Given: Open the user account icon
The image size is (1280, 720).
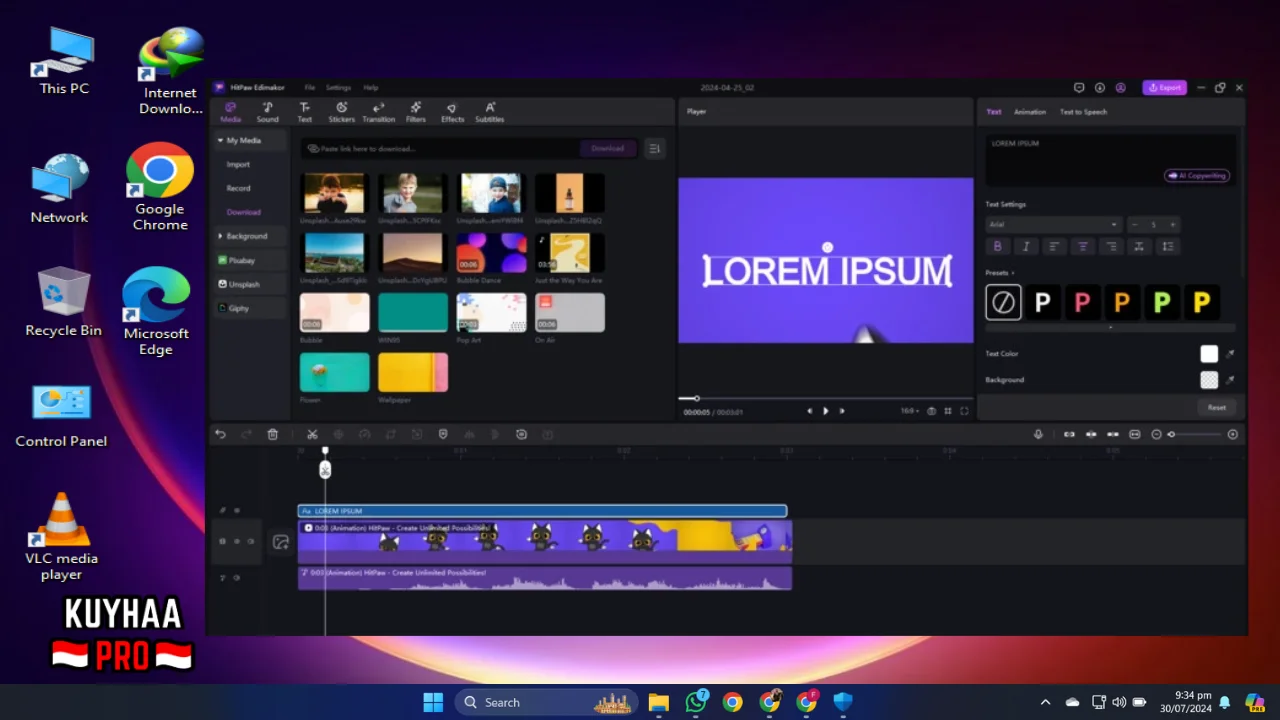Looking at the screenshot, I should (1120, 88).
